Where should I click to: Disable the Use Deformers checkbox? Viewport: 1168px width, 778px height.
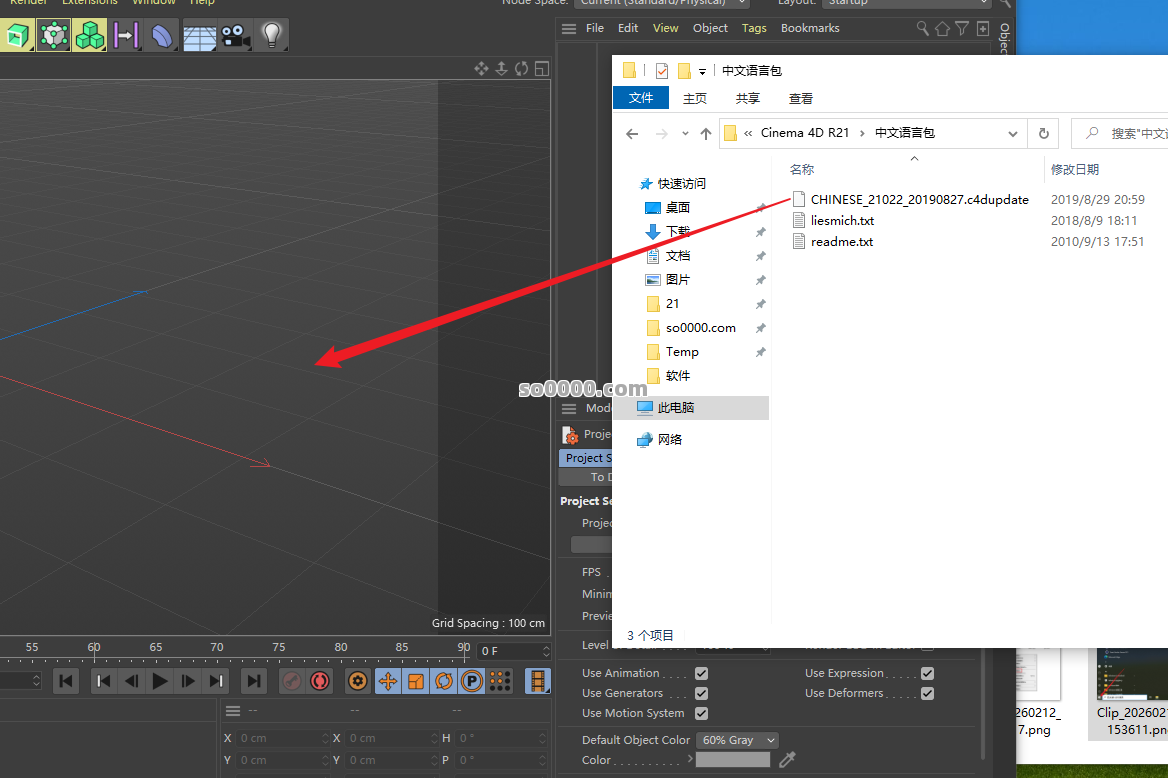point(927,693)
